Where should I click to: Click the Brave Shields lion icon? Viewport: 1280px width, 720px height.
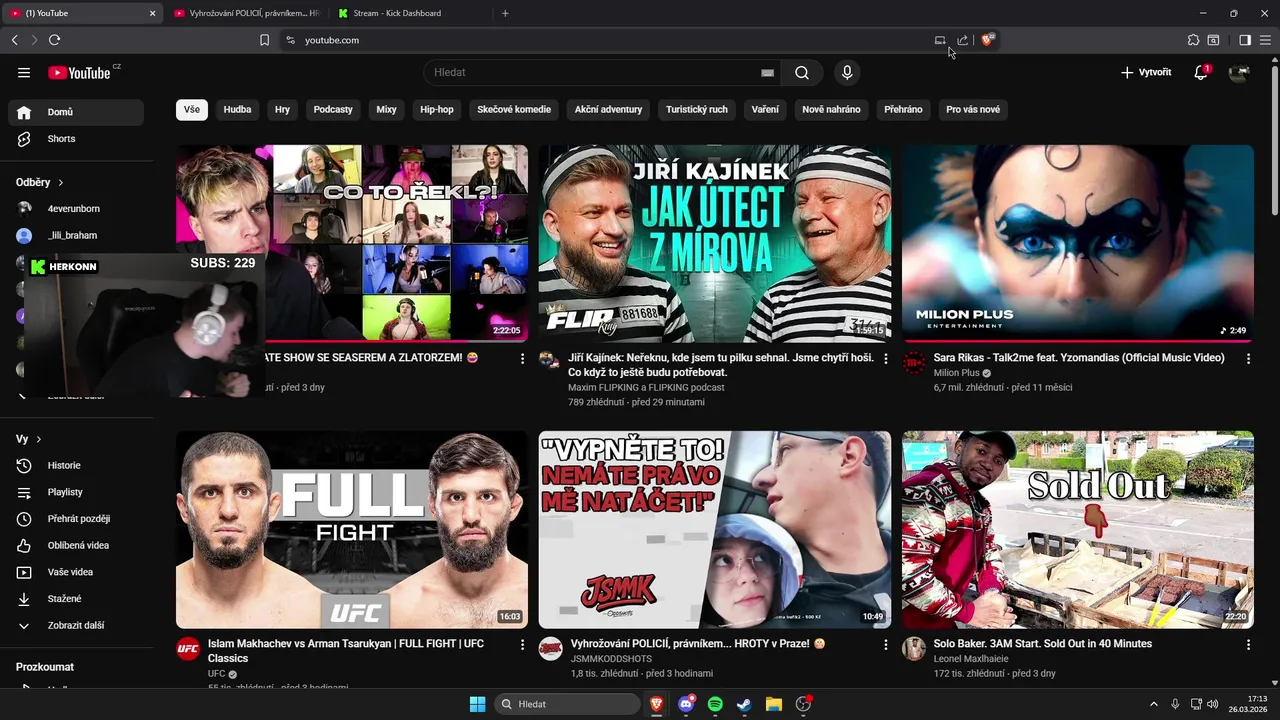987,40
